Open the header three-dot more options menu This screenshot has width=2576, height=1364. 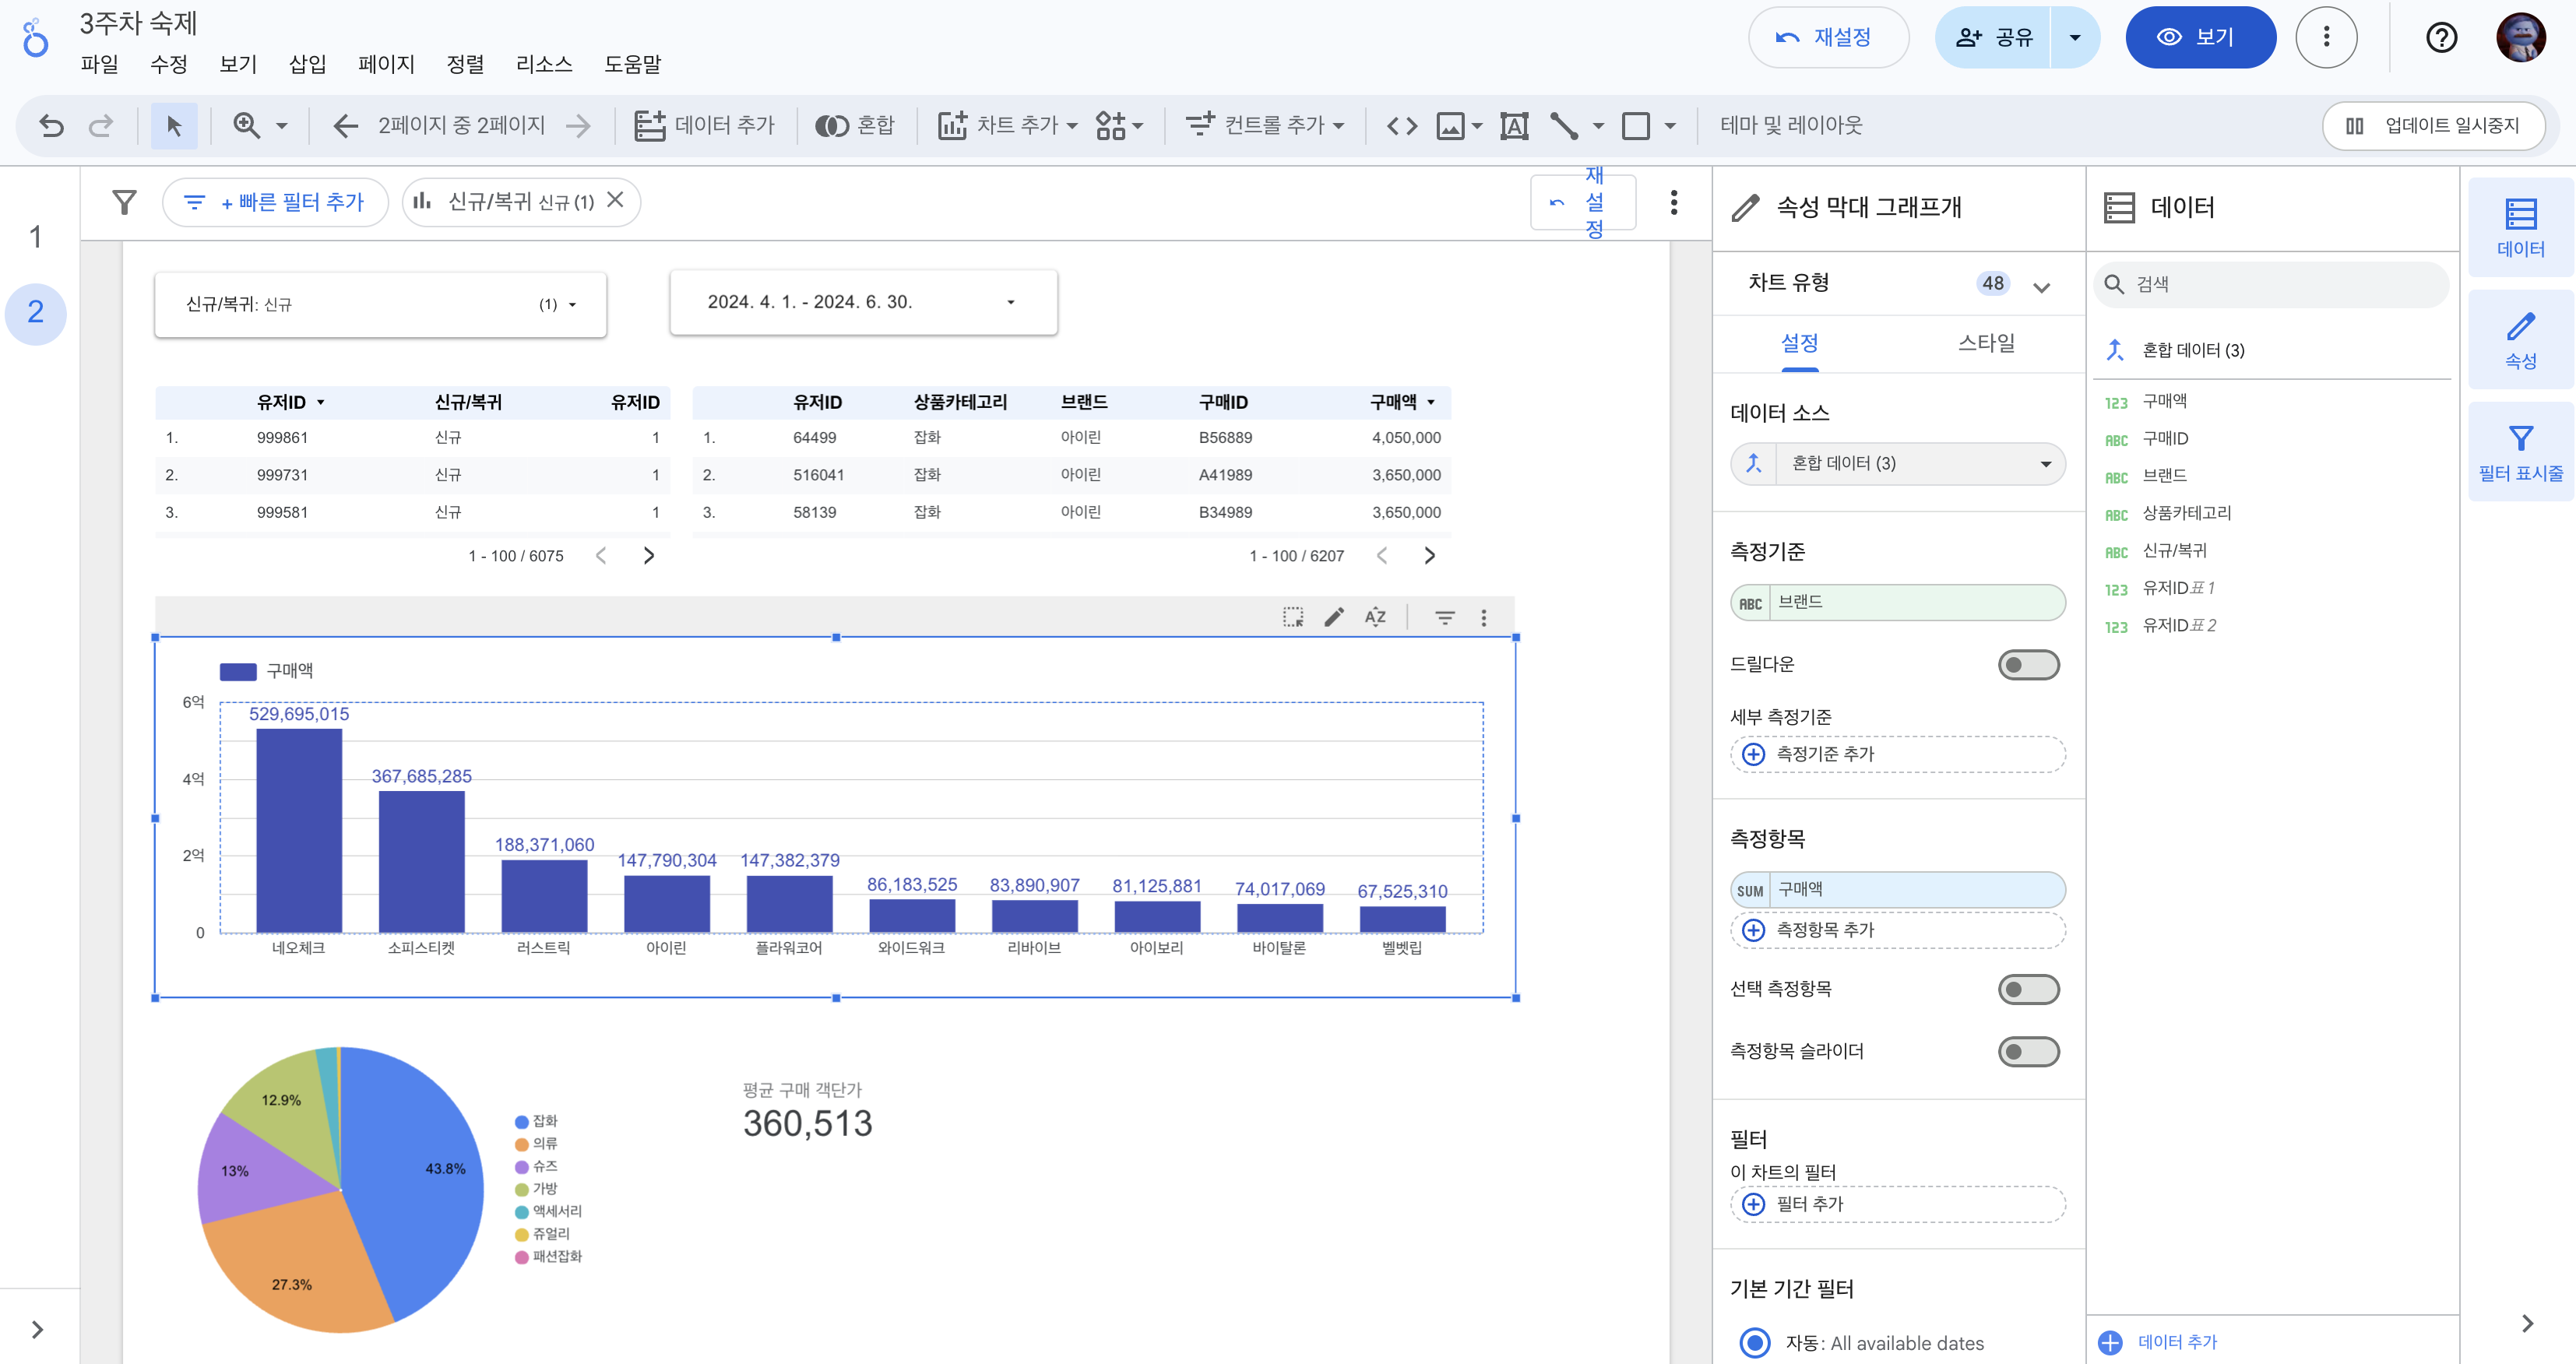tap(2326, 38)
